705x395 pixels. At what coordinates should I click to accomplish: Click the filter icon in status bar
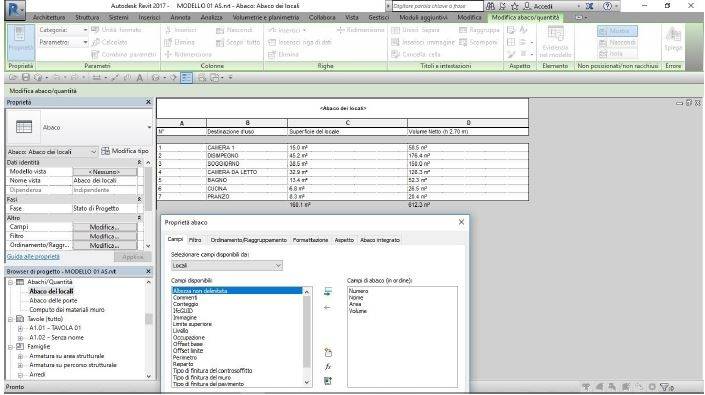pyautogui.click(x=665, y=387)
